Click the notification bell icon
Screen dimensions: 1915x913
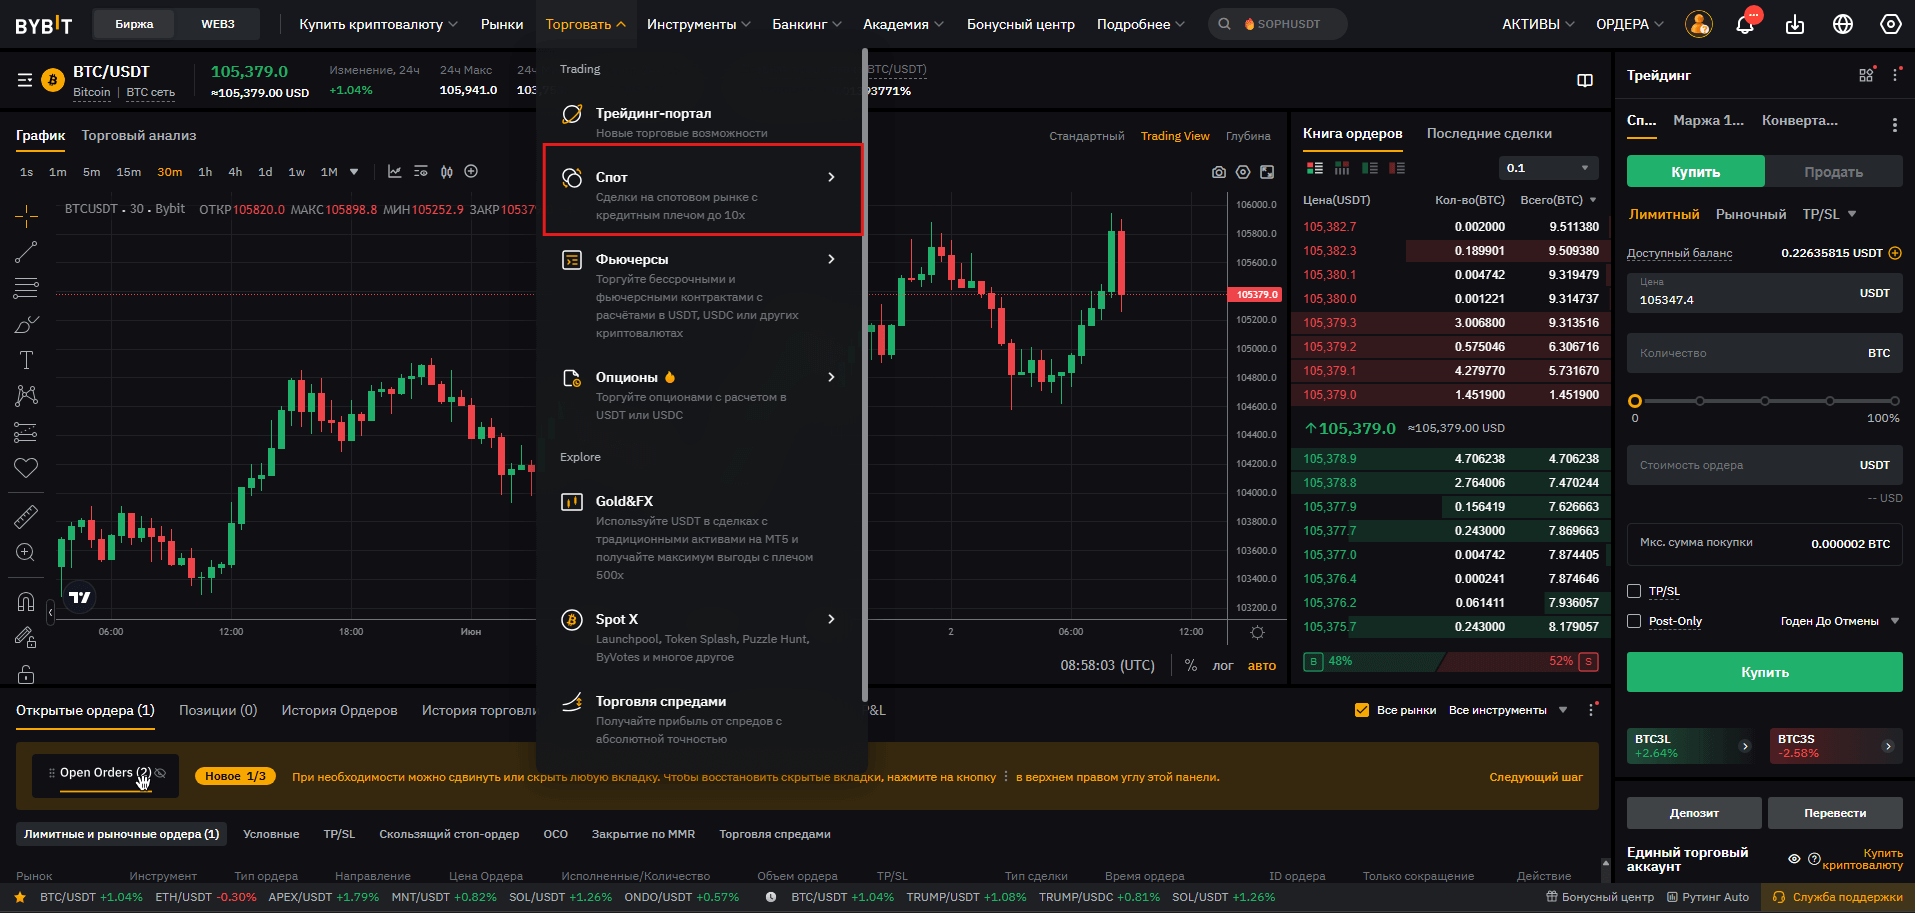click(1745, 25)
